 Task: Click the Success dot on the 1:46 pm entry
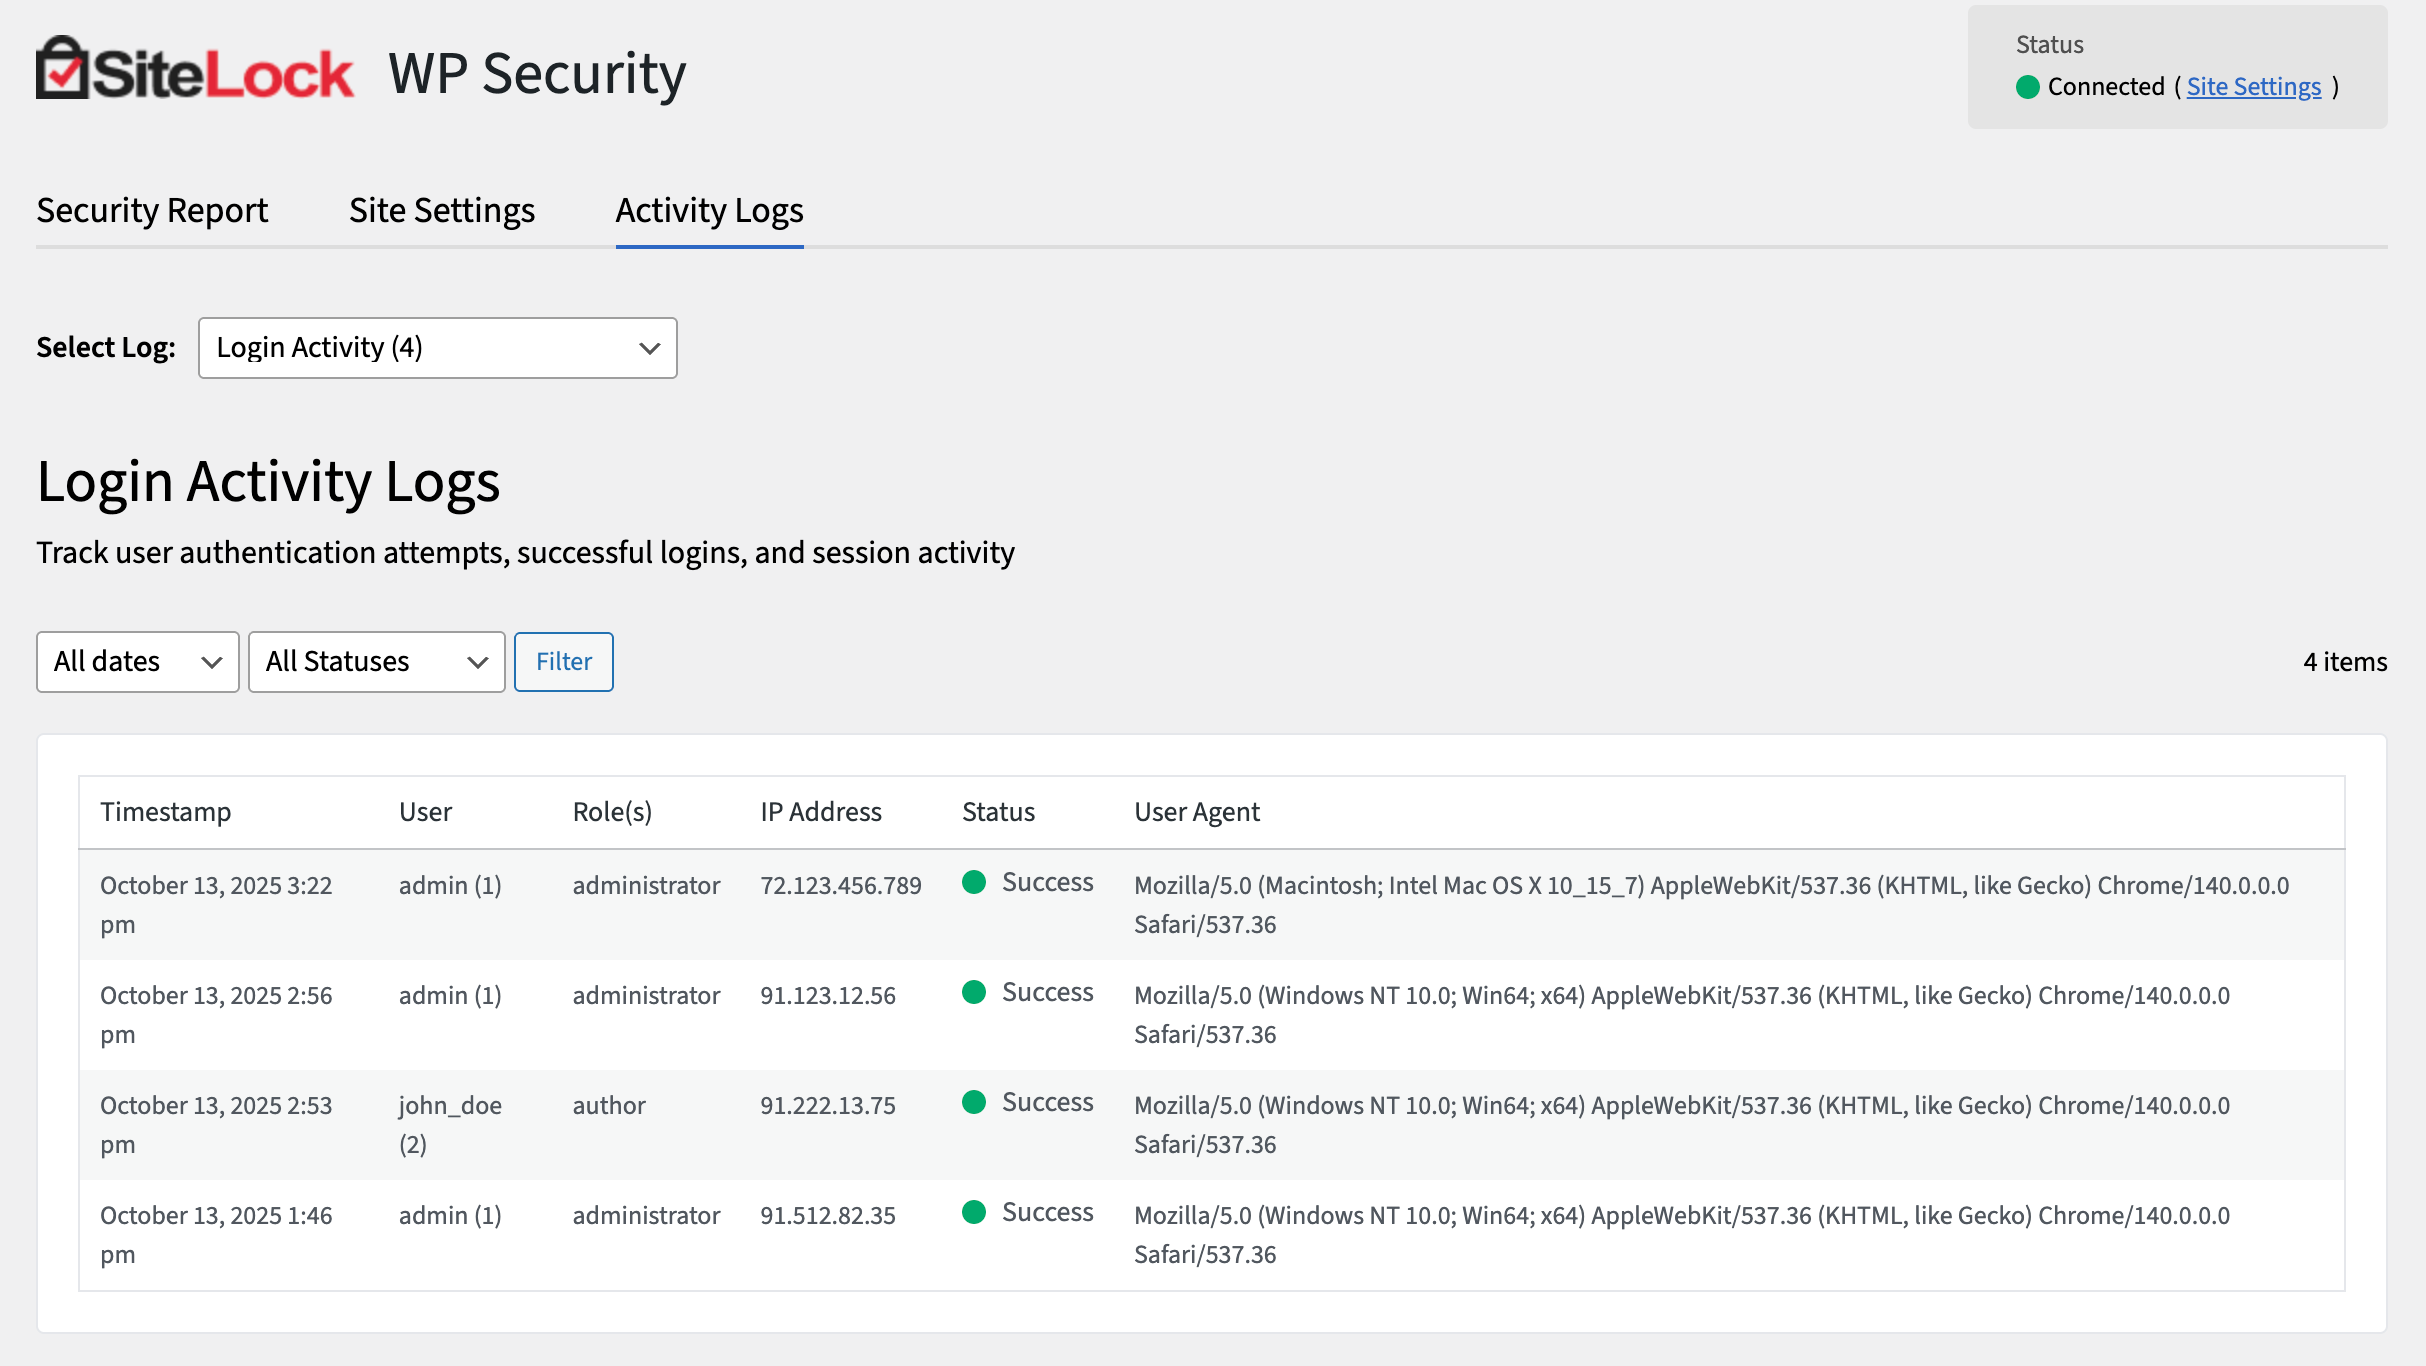pos(974,1212)
